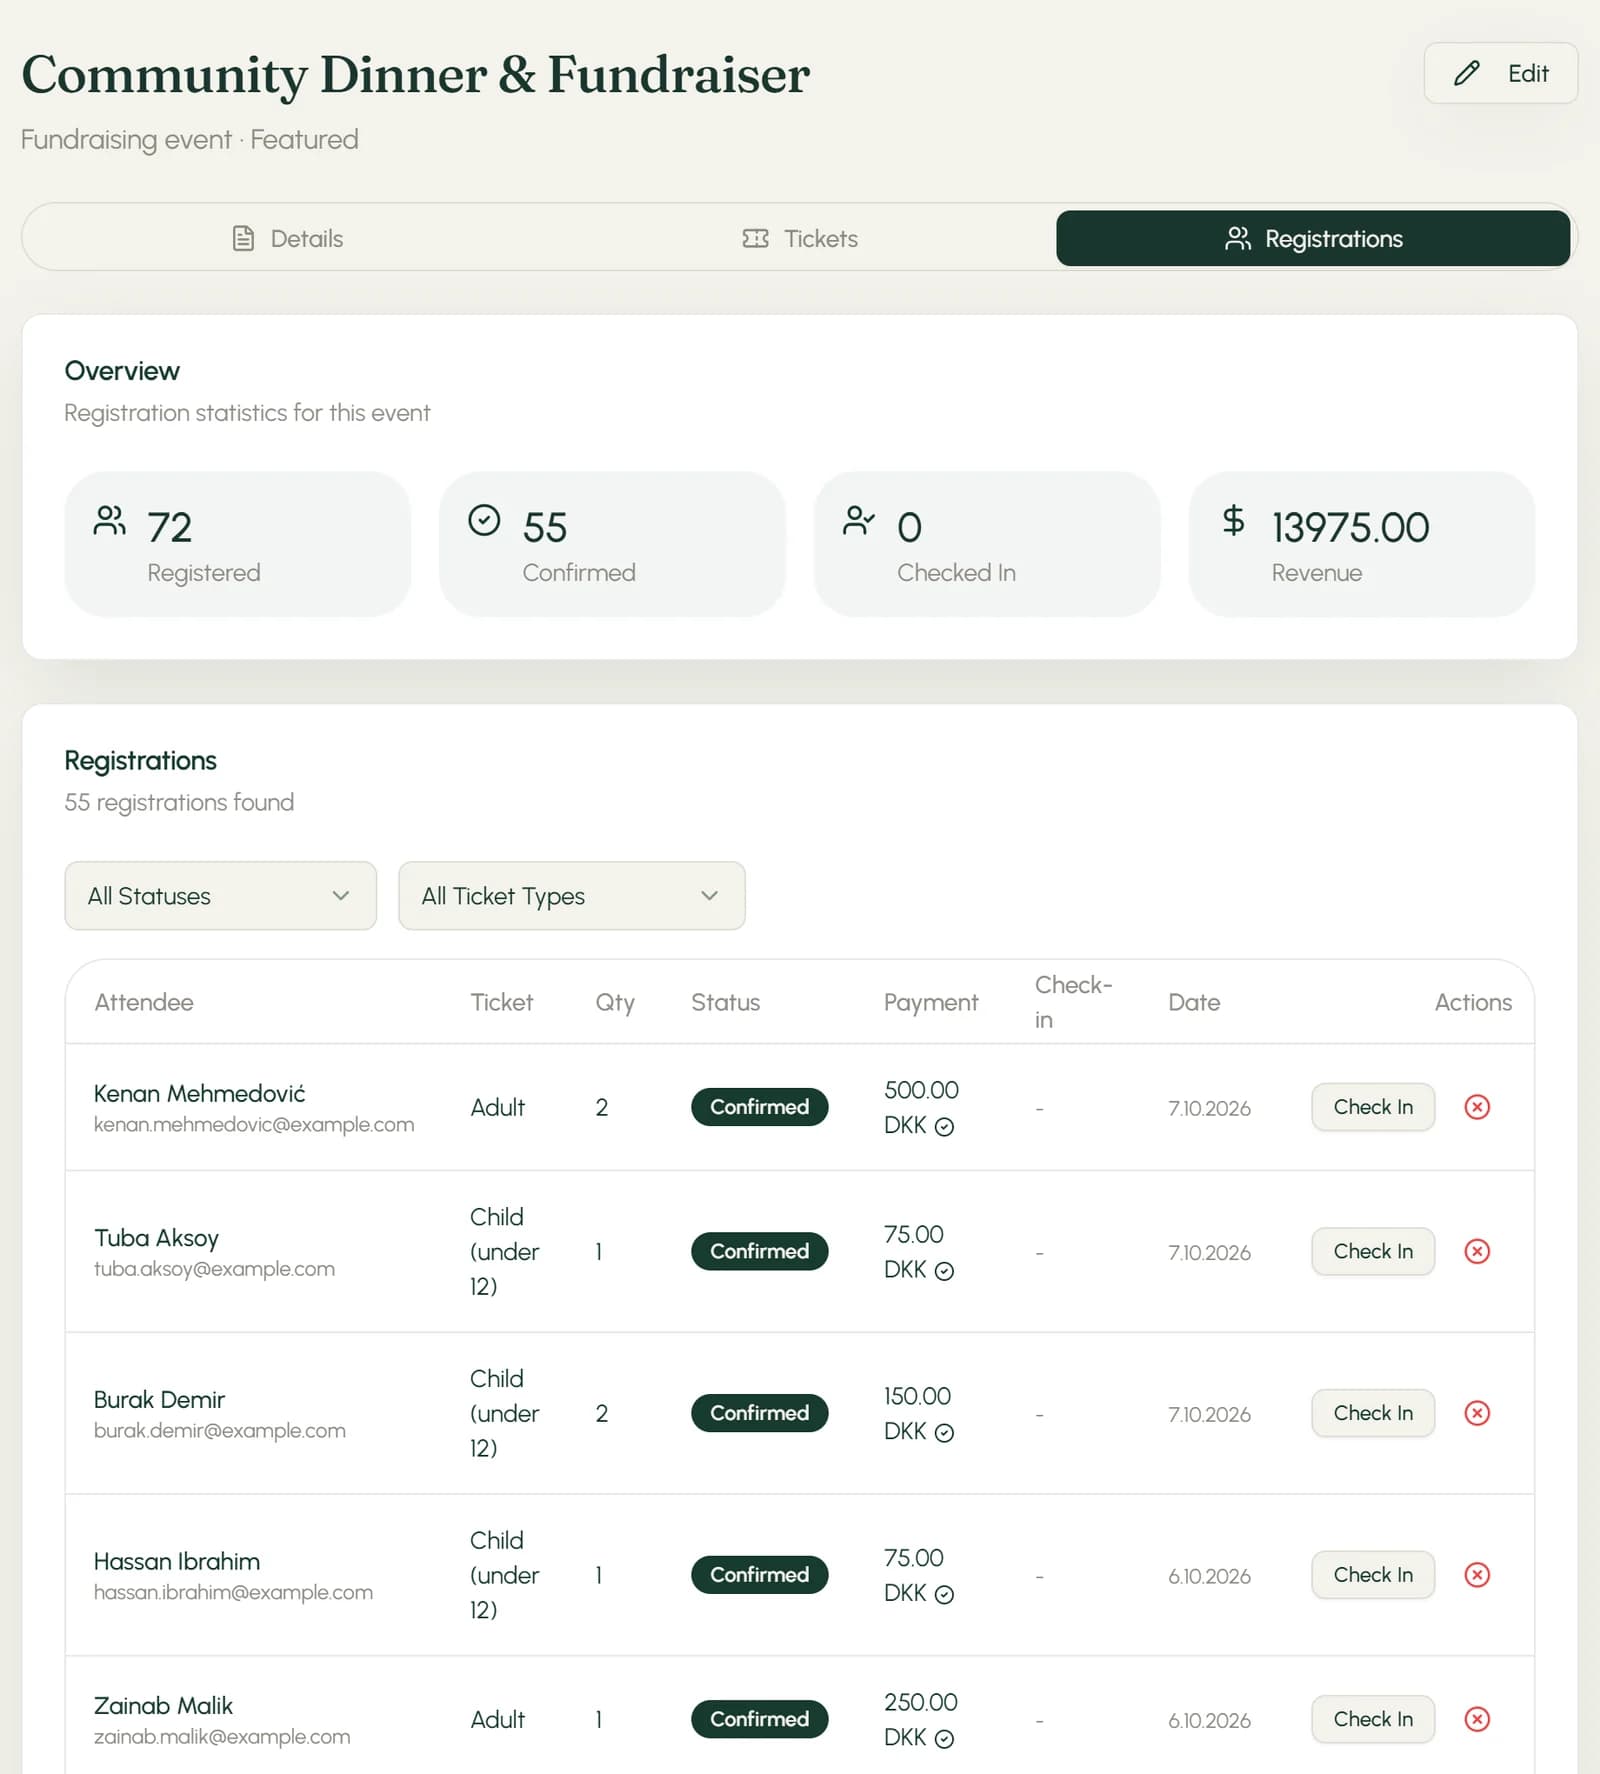This screenshot has width=1600, height=1774.
Task: Switch to the Tickets tab
Action: tap(800, 238)
